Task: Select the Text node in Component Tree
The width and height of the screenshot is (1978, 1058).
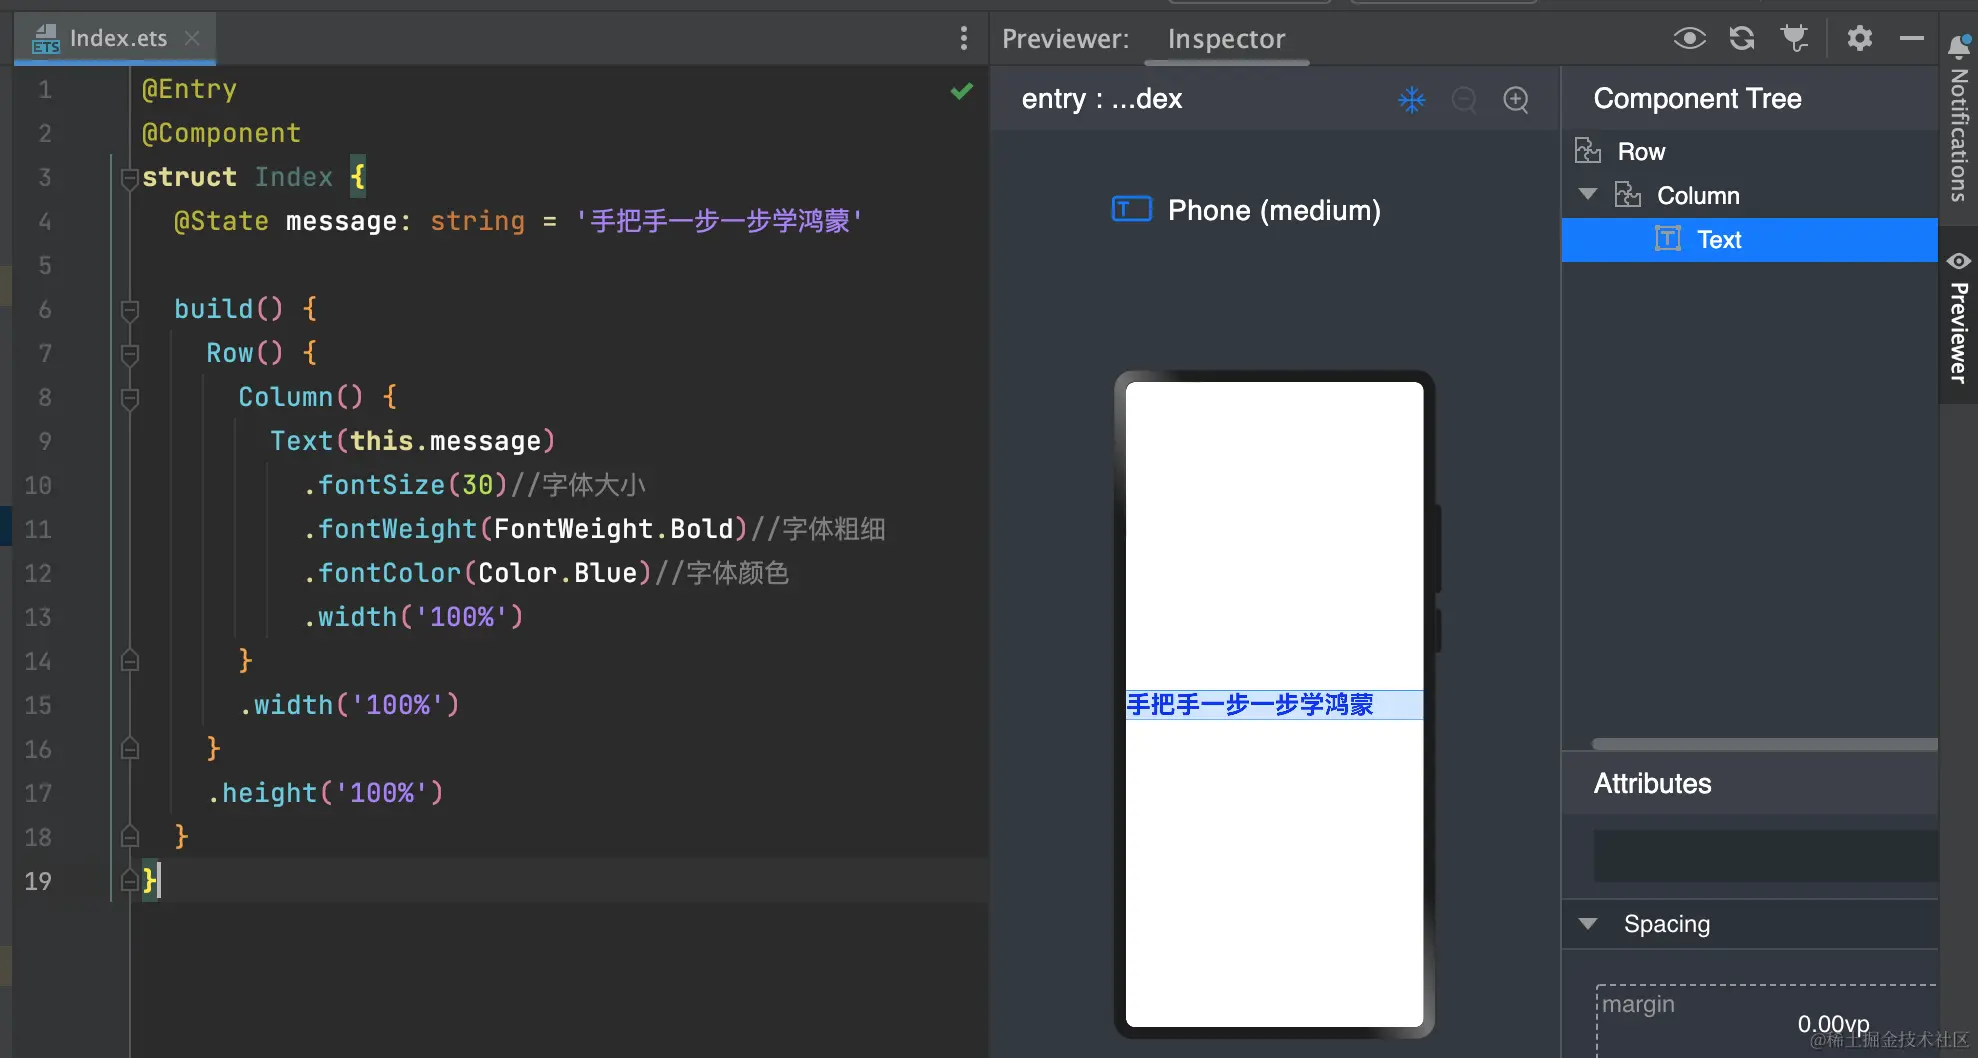Action: [1749, 240]
